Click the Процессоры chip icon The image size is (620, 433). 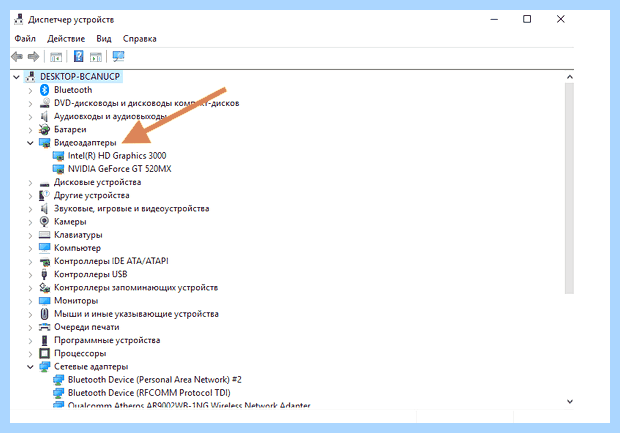[x=44, y=354]
